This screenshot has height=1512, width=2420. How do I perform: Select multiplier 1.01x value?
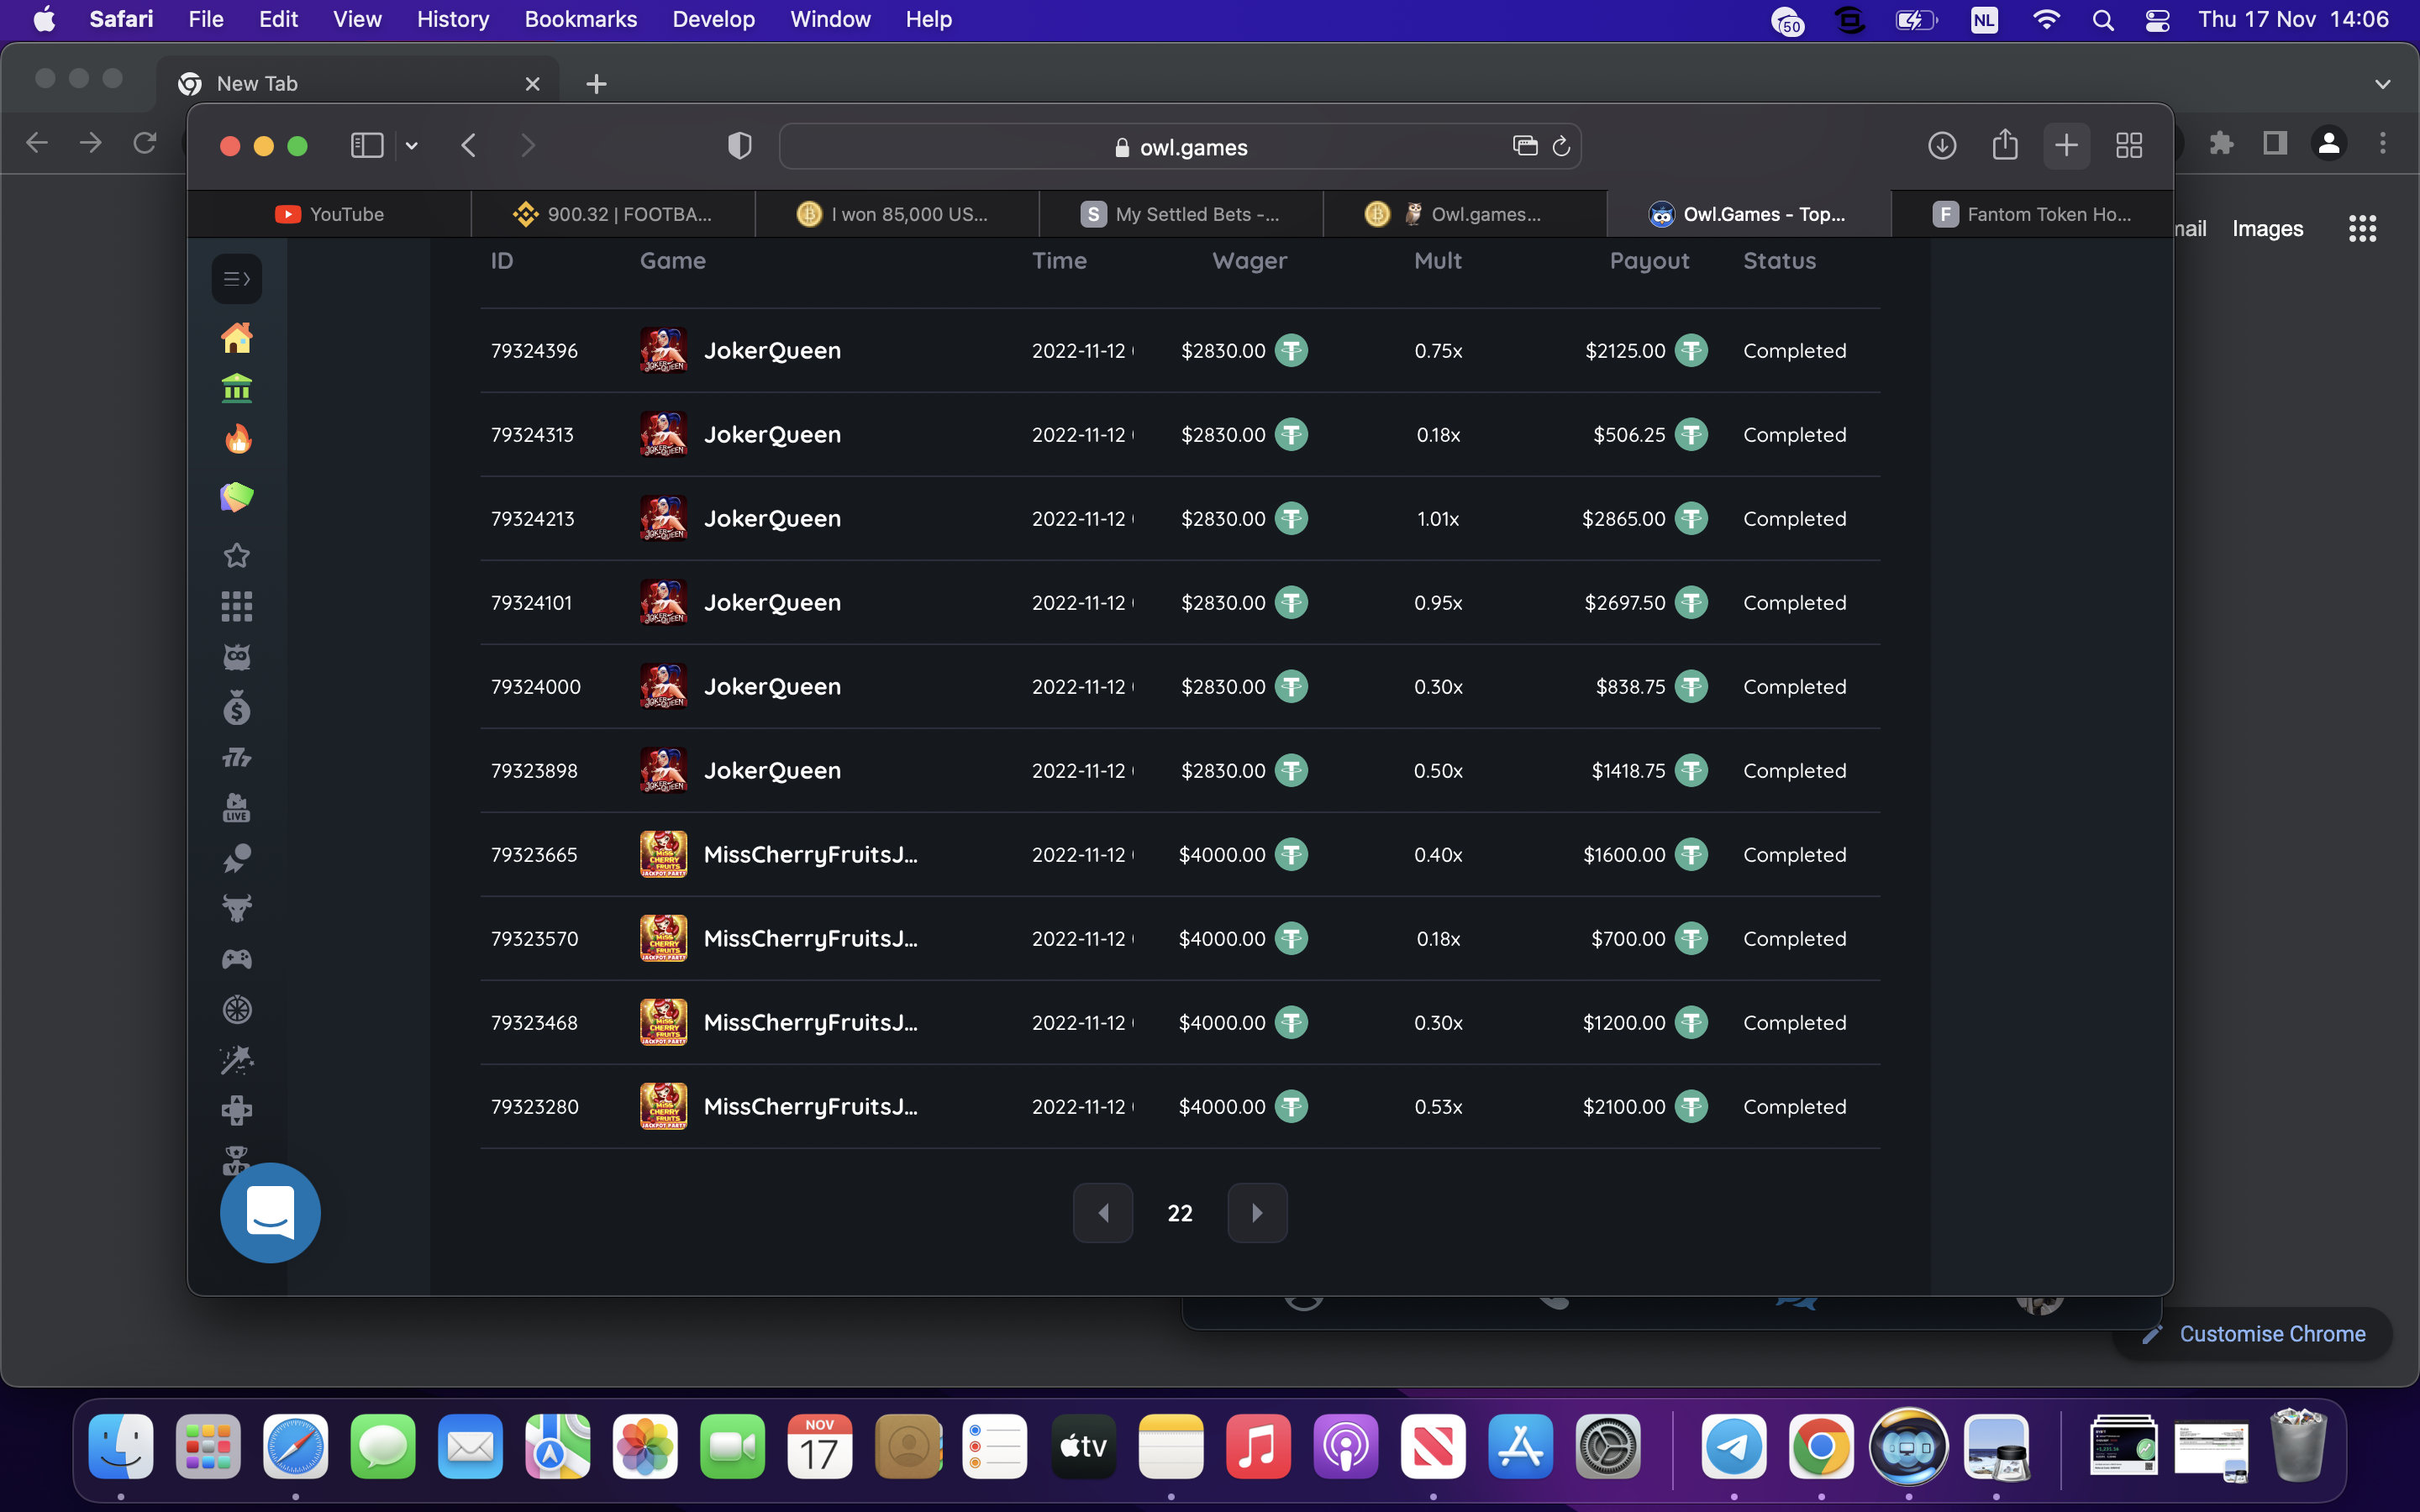1438,519
